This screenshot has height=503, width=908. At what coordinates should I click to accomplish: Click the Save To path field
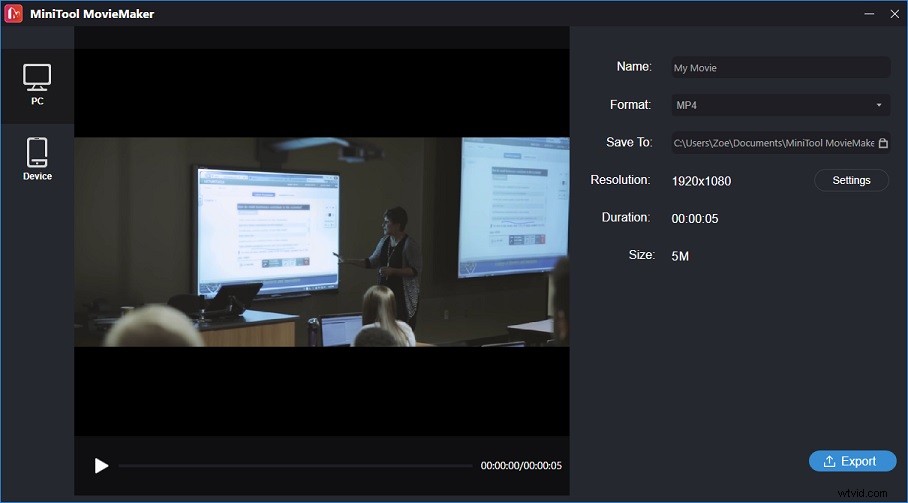(x=772, y=143)
